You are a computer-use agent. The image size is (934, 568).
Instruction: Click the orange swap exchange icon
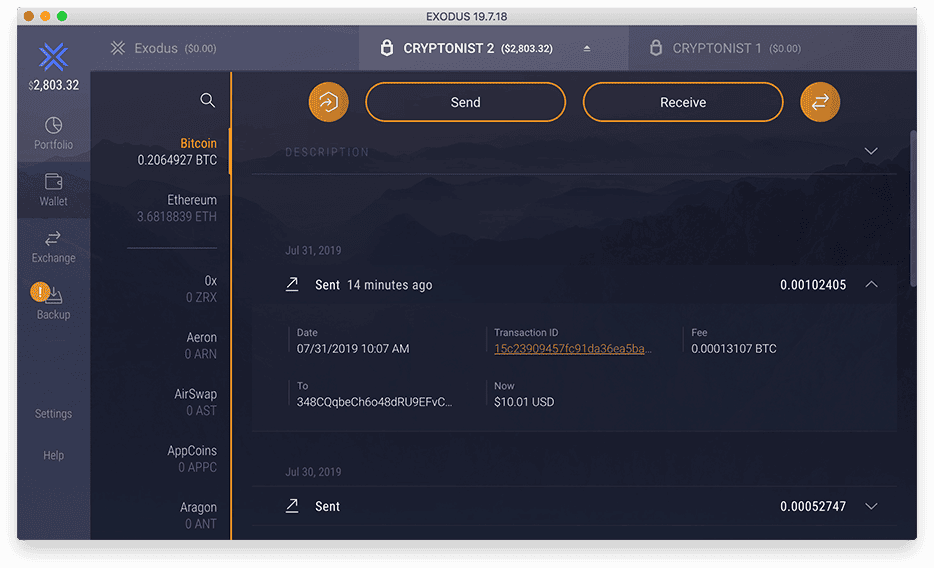[x=820, y=102]
